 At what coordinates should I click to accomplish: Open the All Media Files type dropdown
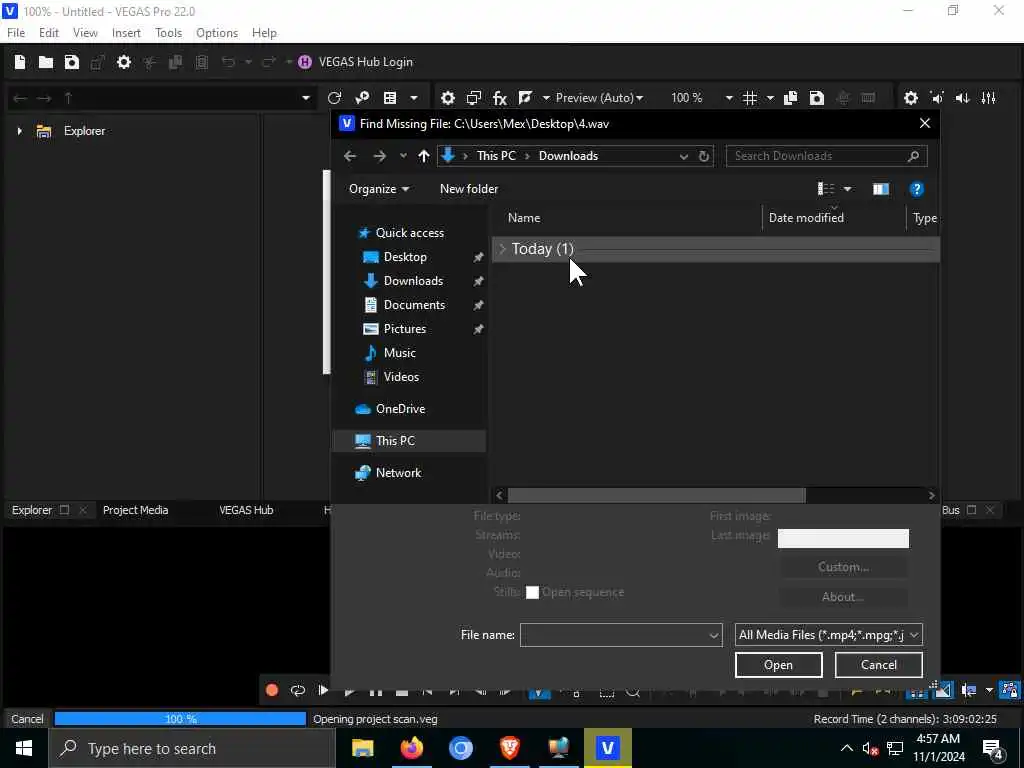(828, 635)
